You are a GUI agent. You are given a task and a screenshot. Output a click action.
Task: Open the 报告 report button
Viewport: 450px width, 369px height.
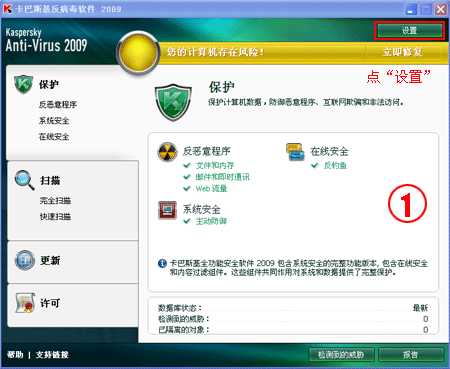pos(410,355)
